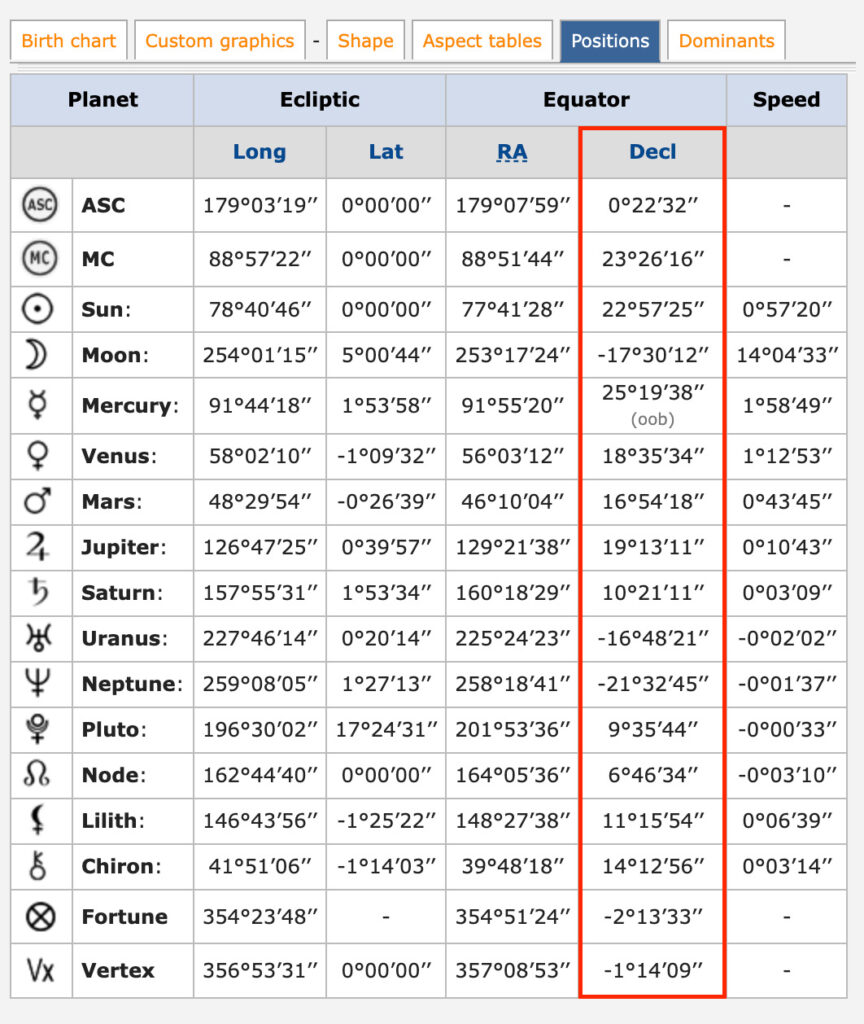
Task: Click the Neptune trident symbol
Action: click(38, 683)
